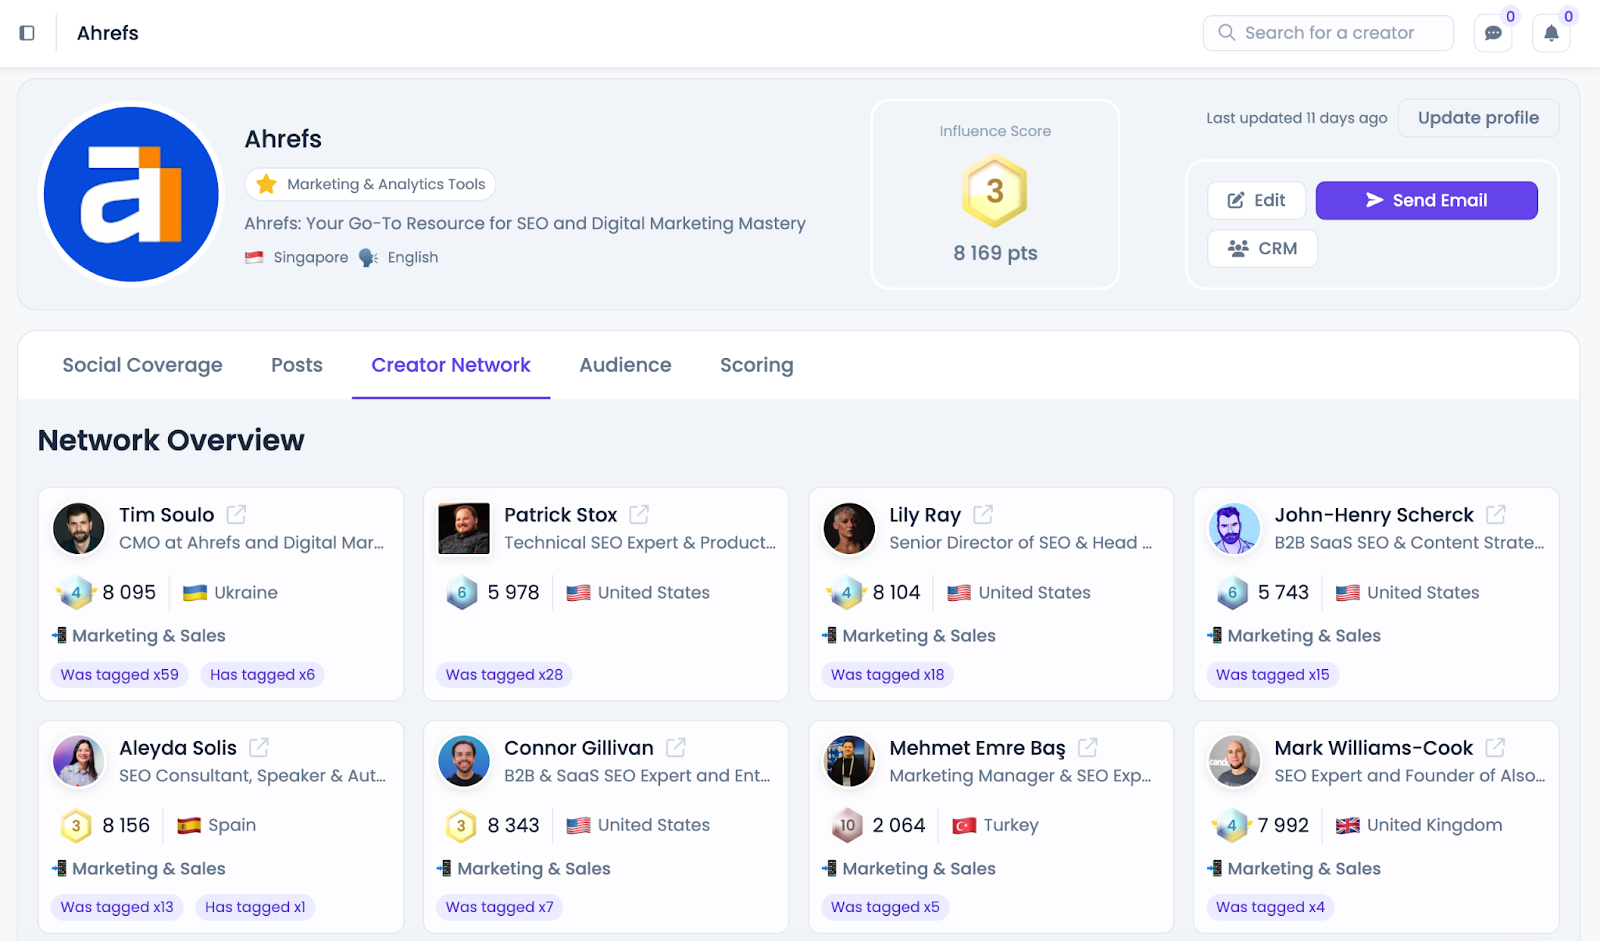Open the CRM button
The width and height of the screenshot is (1600, 941).
click(x=1263, y=248)
